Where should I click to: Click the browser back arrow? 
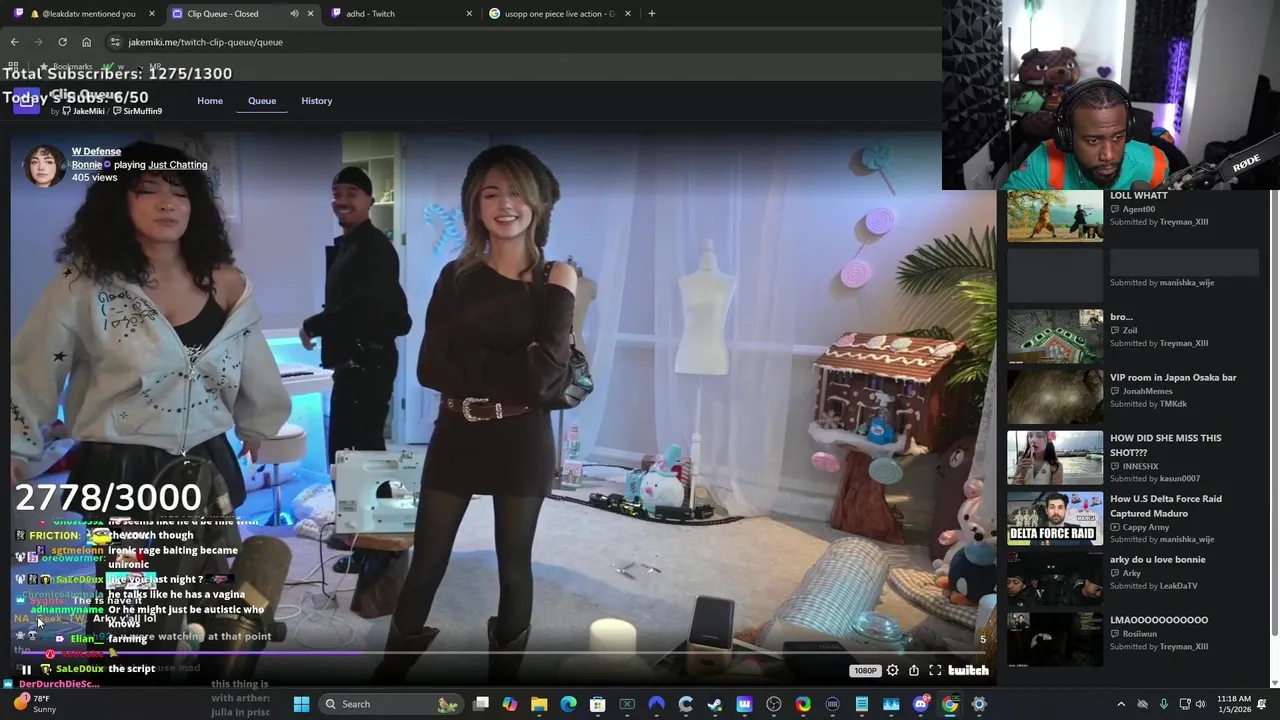tap(14, 42)
